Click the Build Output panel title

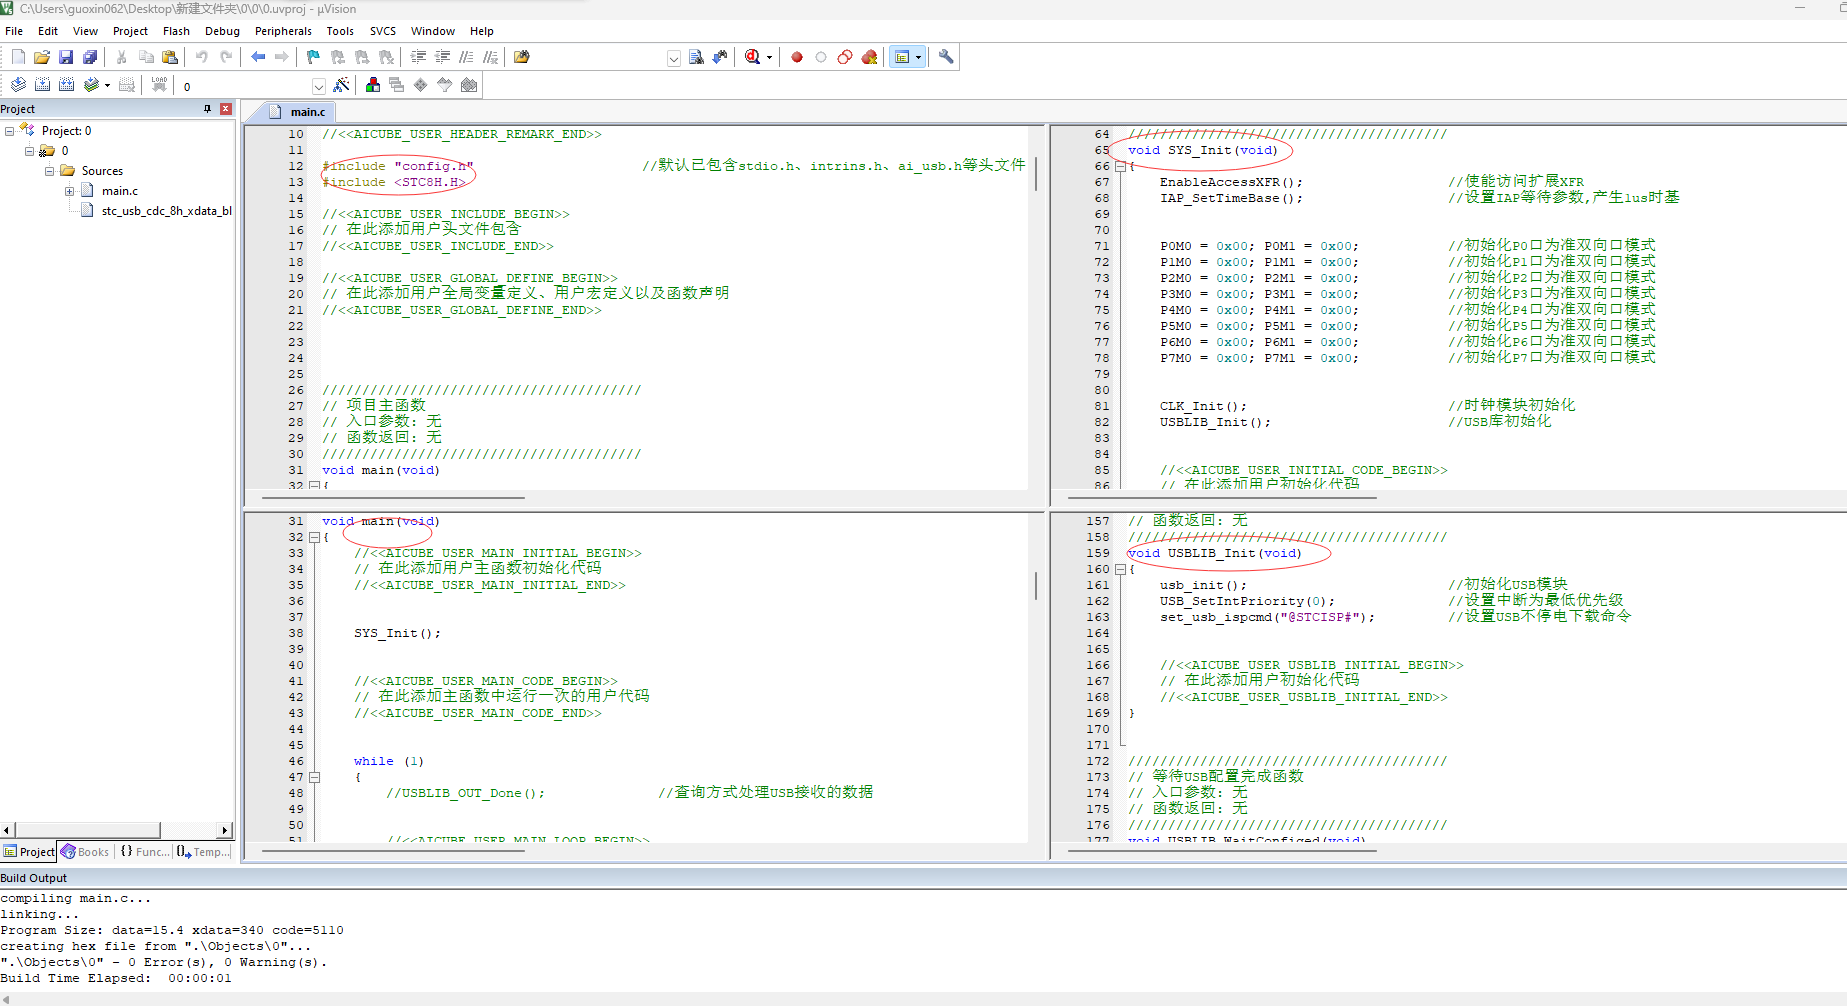point(34,878)
